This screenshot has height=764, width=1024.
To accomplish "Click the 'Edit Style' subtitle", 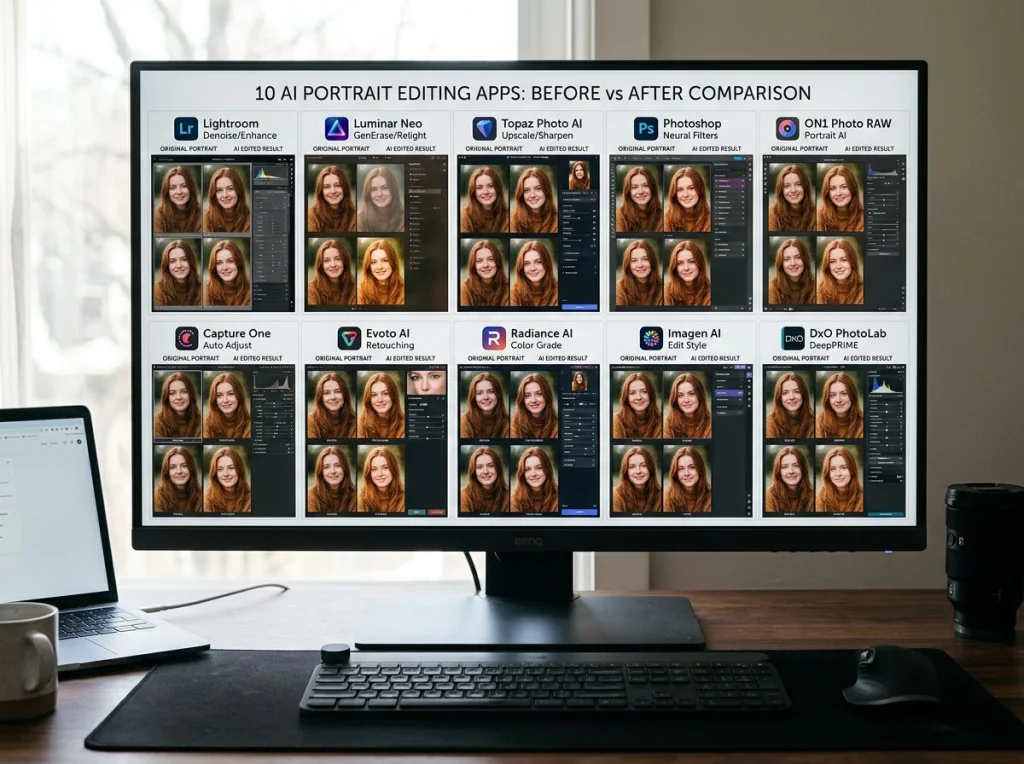I will click(x=686, y=345).
